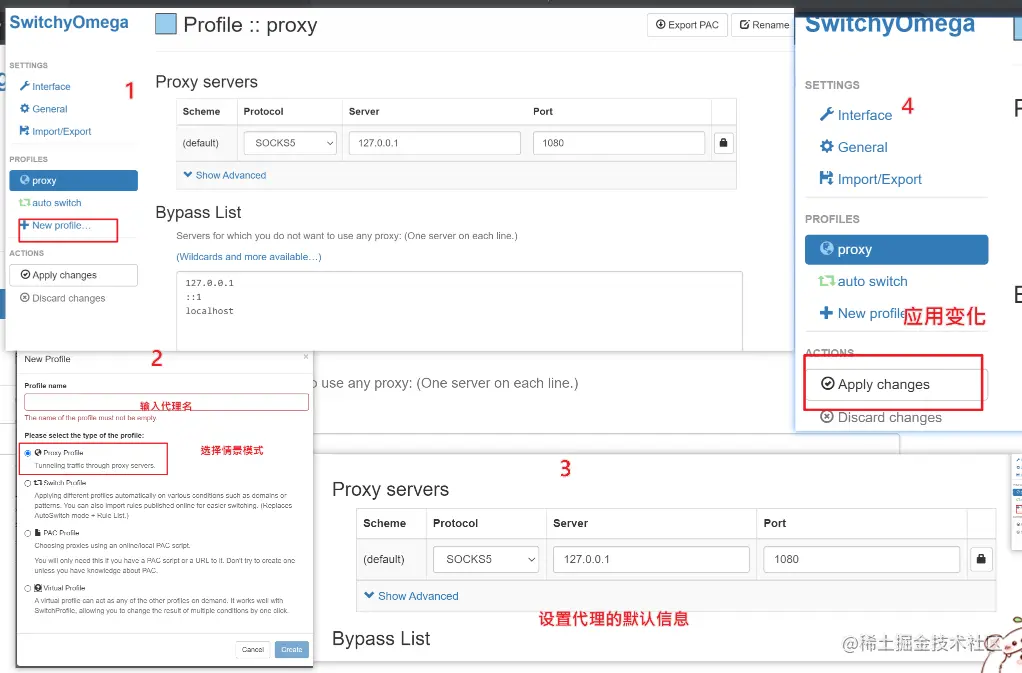1022x673 pixels.
Task: Open the SOCKS5 protocol dropdown in the main window
Action: [x=290, y=143]
